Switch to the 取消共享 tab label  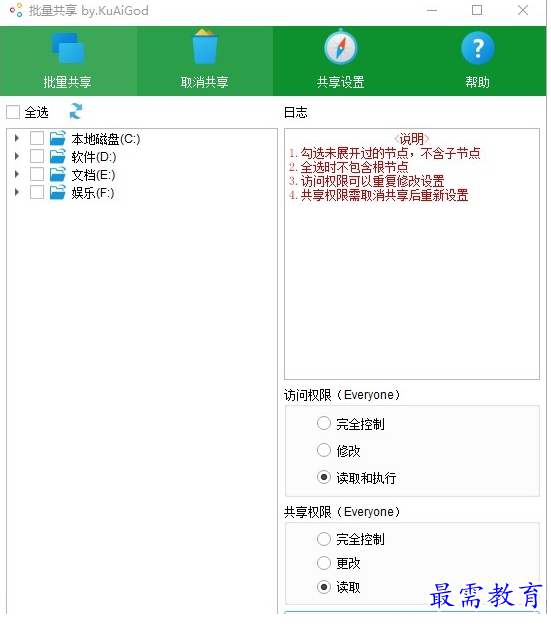pyautogui.click(x=205, y=82)
